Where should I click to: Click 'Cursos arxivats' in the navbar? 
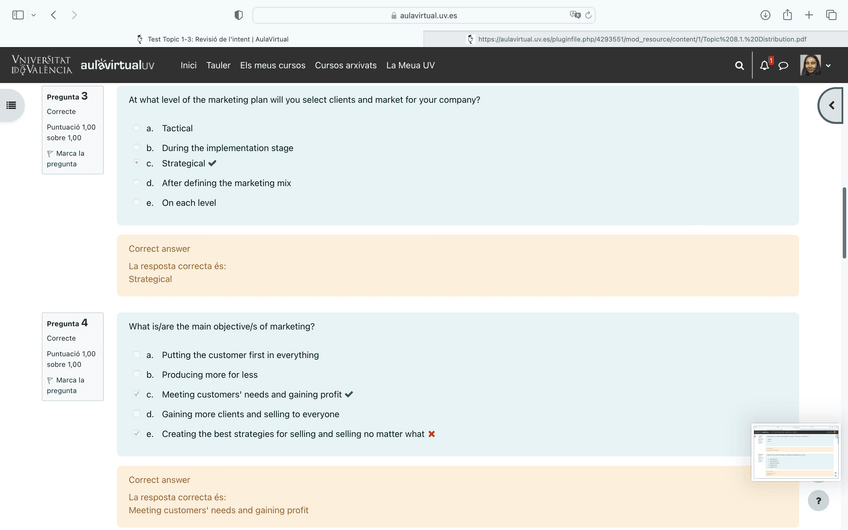point(345,66)
